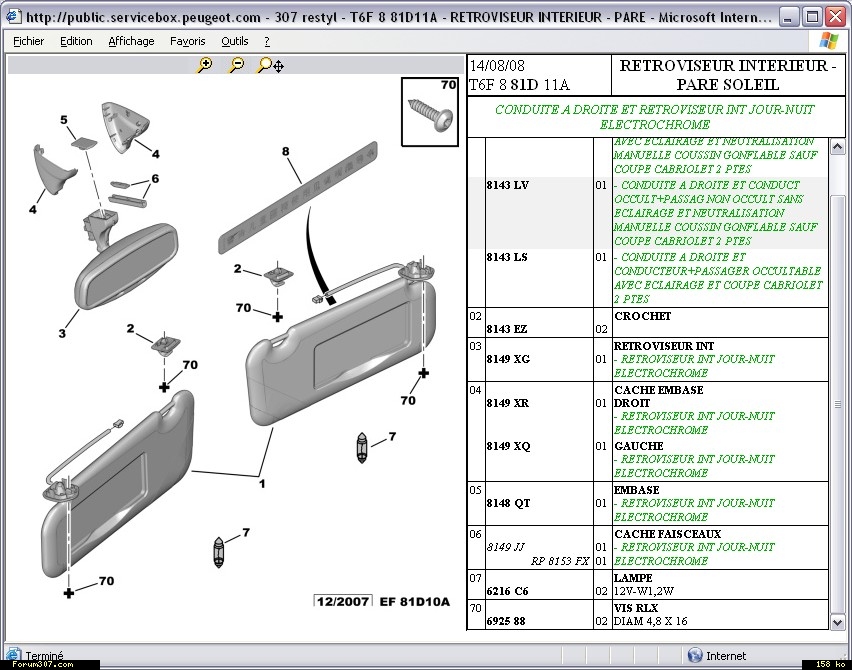Open the Favoris menu
This screenshot has width=852, height=670.
(x=187, y=41)
